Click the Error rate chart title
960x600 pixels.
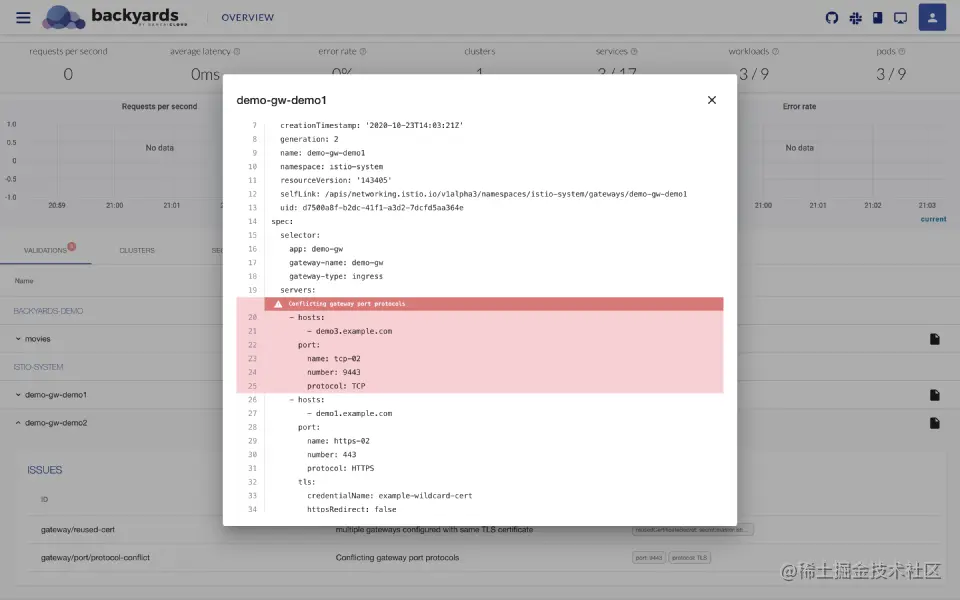coord(799,107)
